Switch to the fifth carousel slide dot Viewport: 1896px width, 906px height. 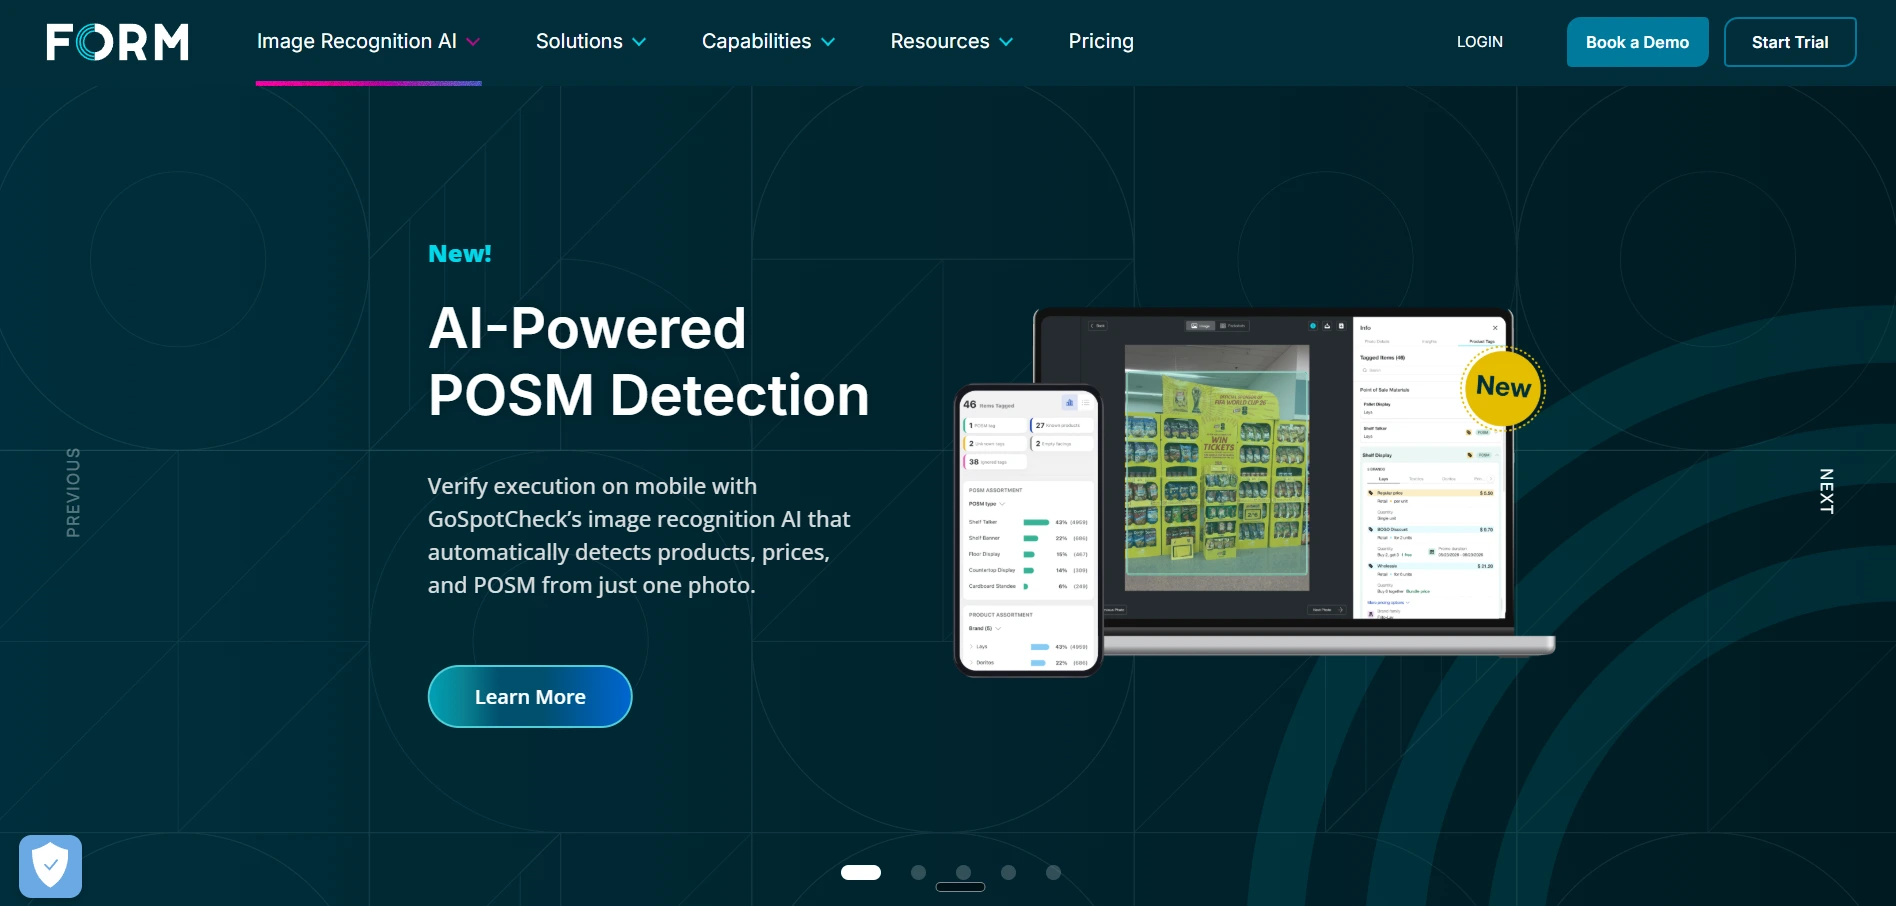1053,872
